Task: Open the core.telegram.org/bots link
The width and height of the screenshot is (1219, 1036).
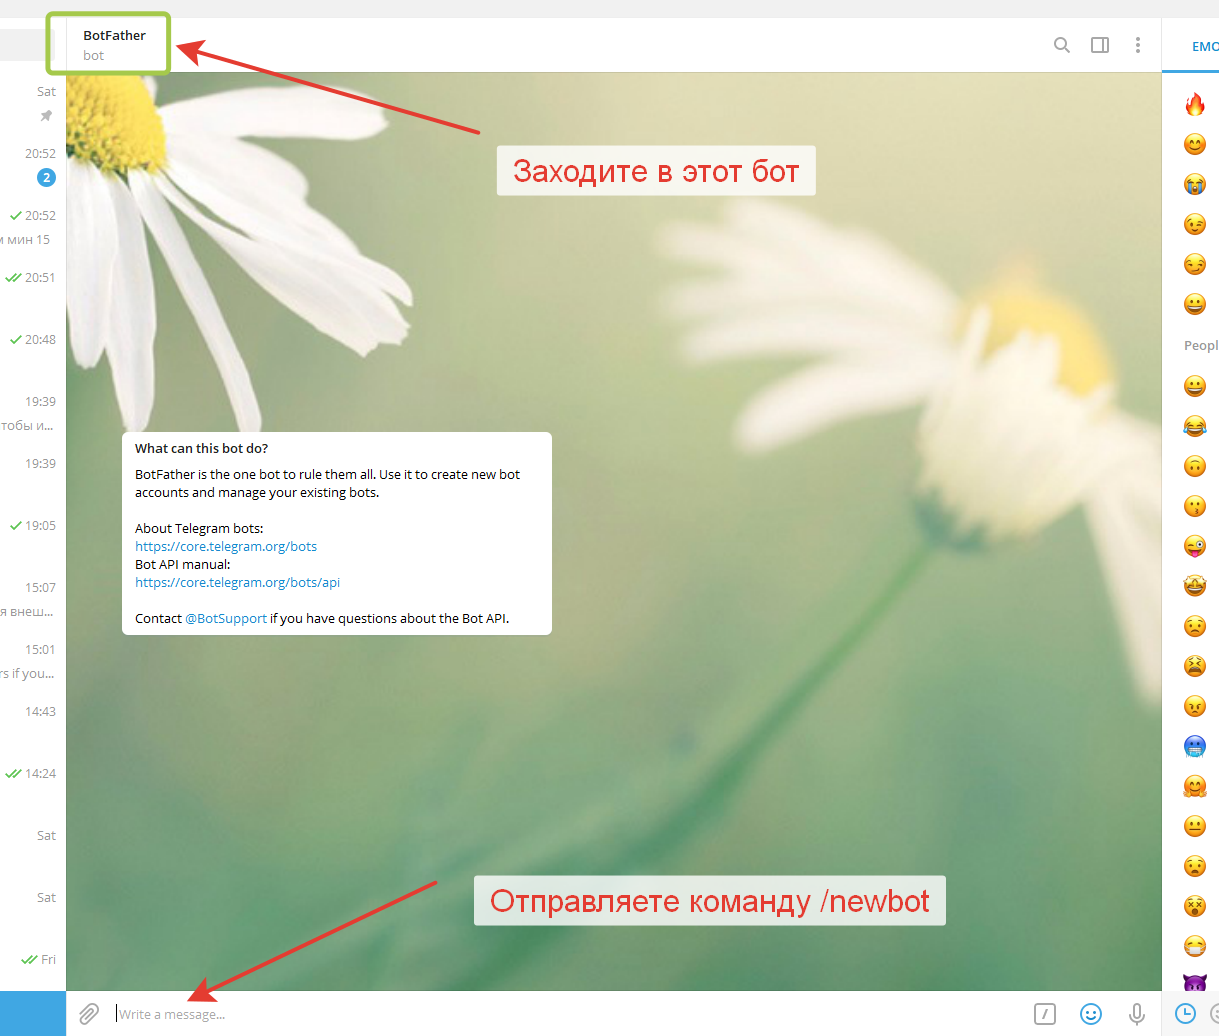Action: point(226,547)
